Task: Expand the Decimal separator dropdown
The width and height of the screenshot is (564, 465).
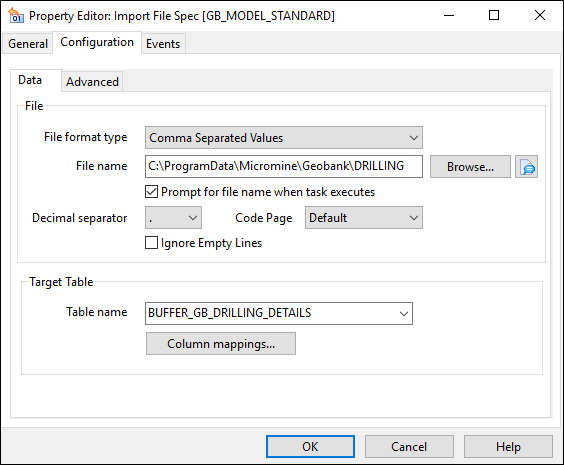Action: coord(173,218)
